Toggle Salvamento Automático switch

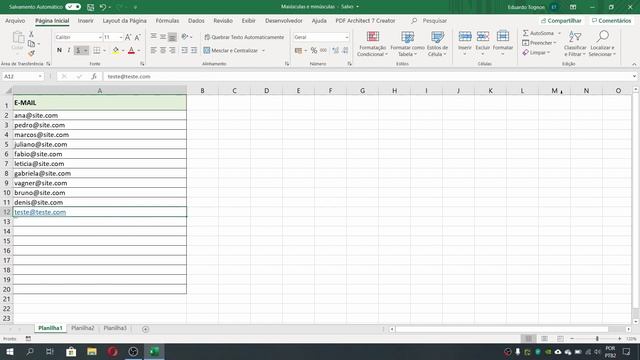point(73,7)
